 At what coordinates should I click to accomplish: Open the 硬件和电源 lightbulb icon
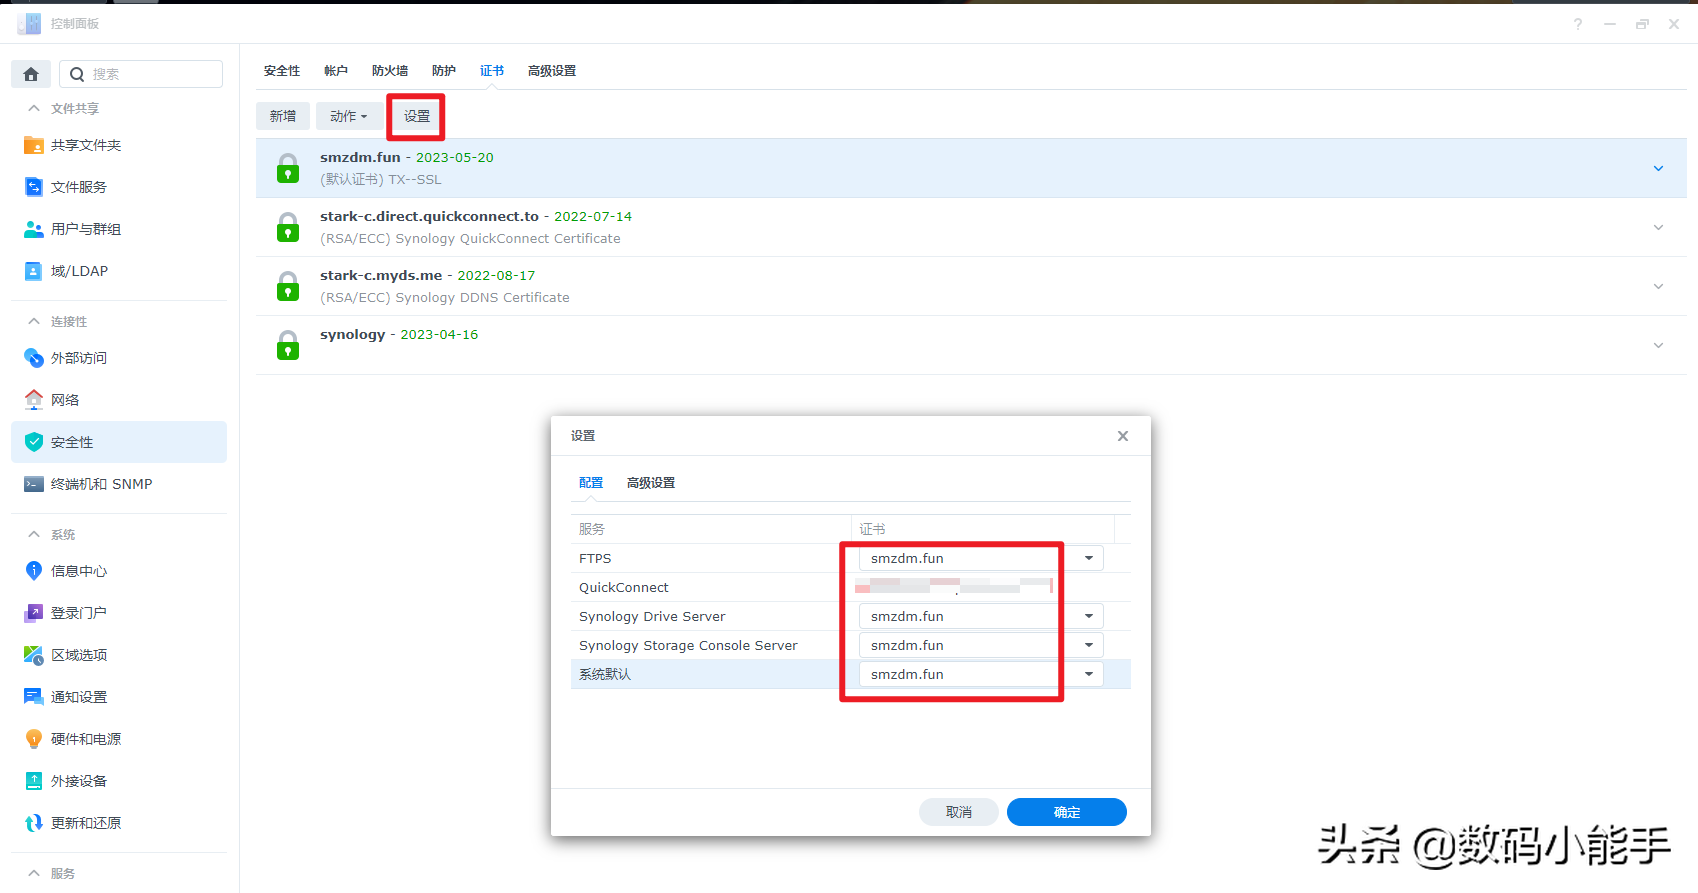pos(34,739)
